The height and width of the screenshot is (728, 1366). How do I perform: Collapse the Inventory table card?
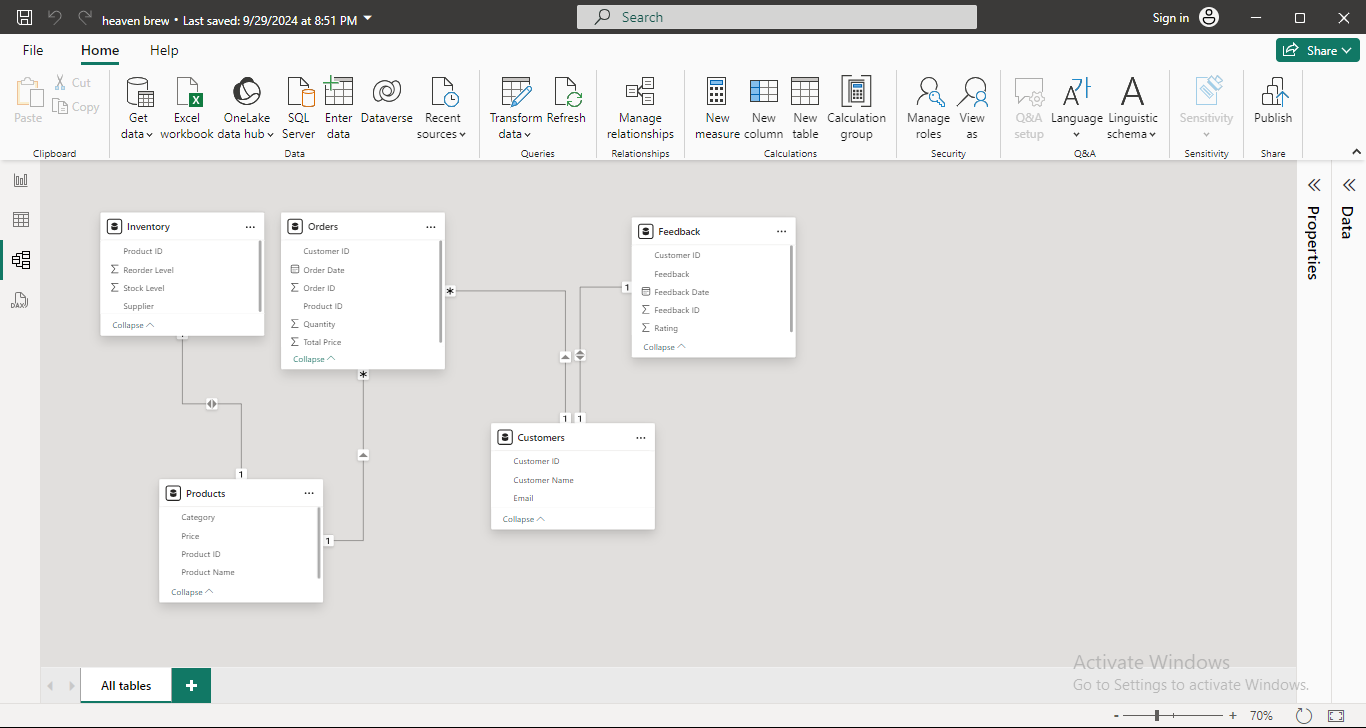pyautogui.click(x=133, y=325)
